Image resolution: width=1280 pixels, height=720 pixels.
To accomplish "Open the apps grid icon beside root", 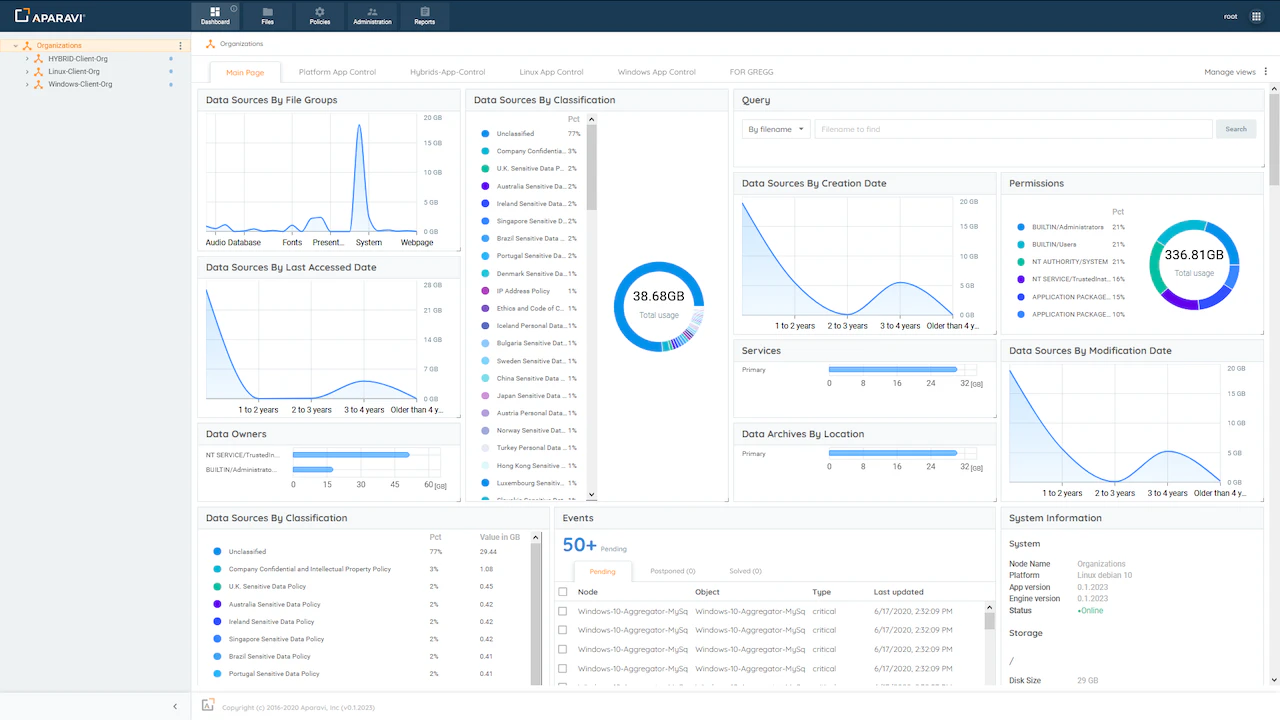I will point(1257,16).
